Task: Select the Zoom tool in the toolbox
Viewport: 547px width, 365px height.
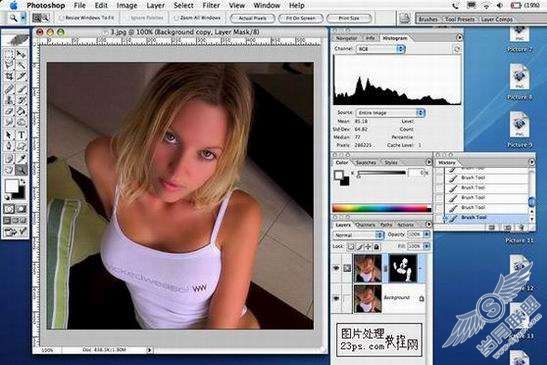Action: (x=21, y=170)
